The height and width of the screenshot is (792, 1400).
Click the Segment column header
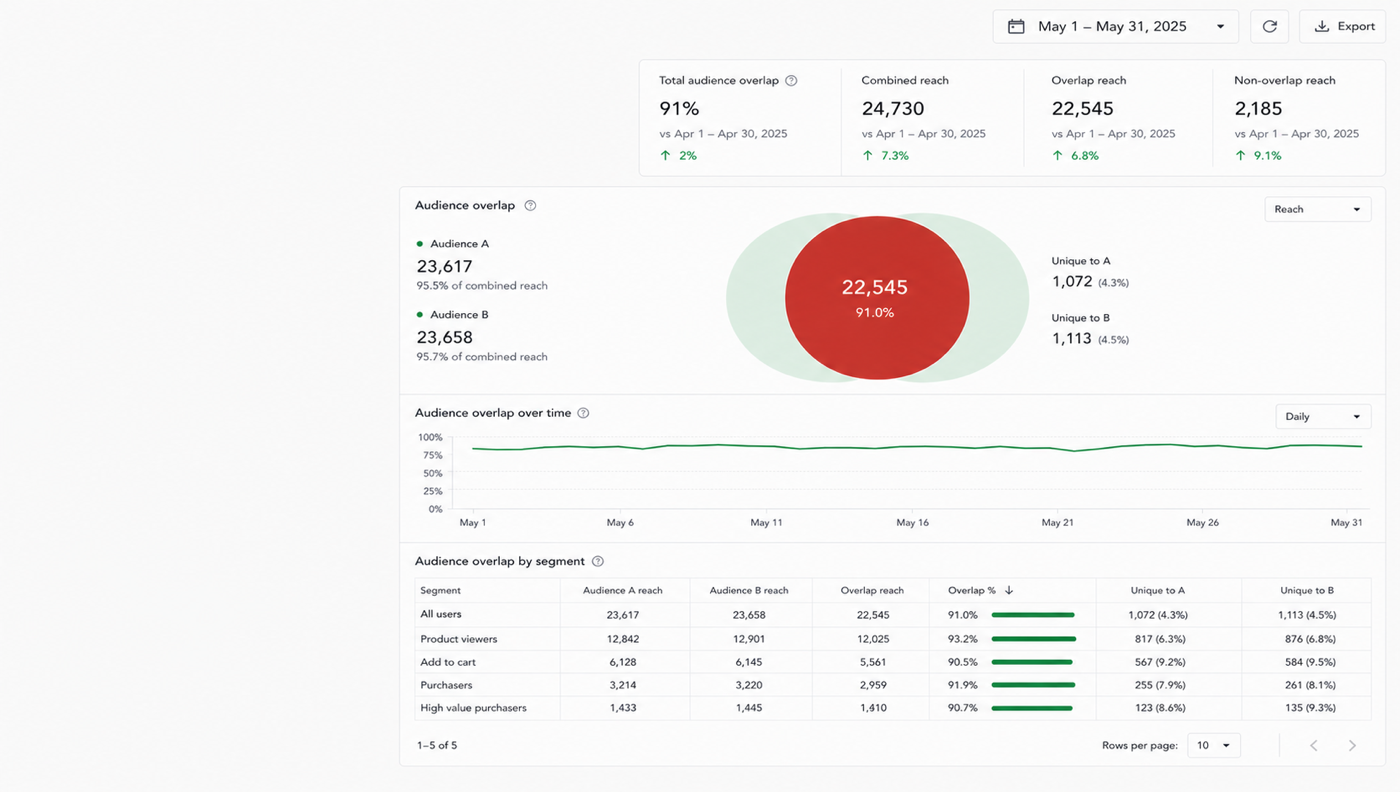coord(440,591)
